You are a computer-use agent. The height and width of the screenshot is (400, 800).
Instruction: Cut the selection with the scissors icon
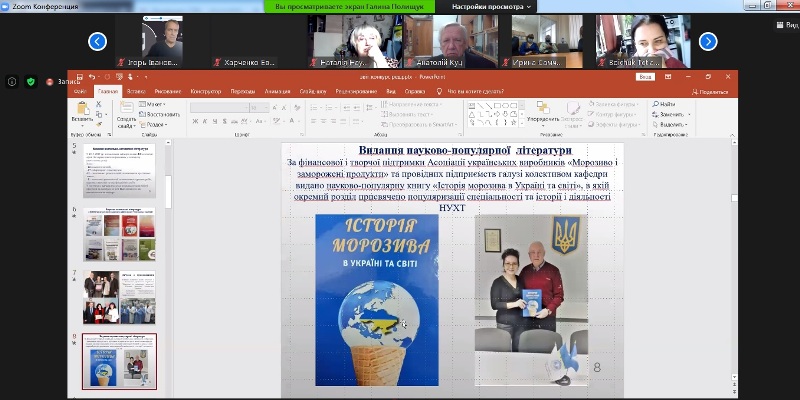point(98,104)
